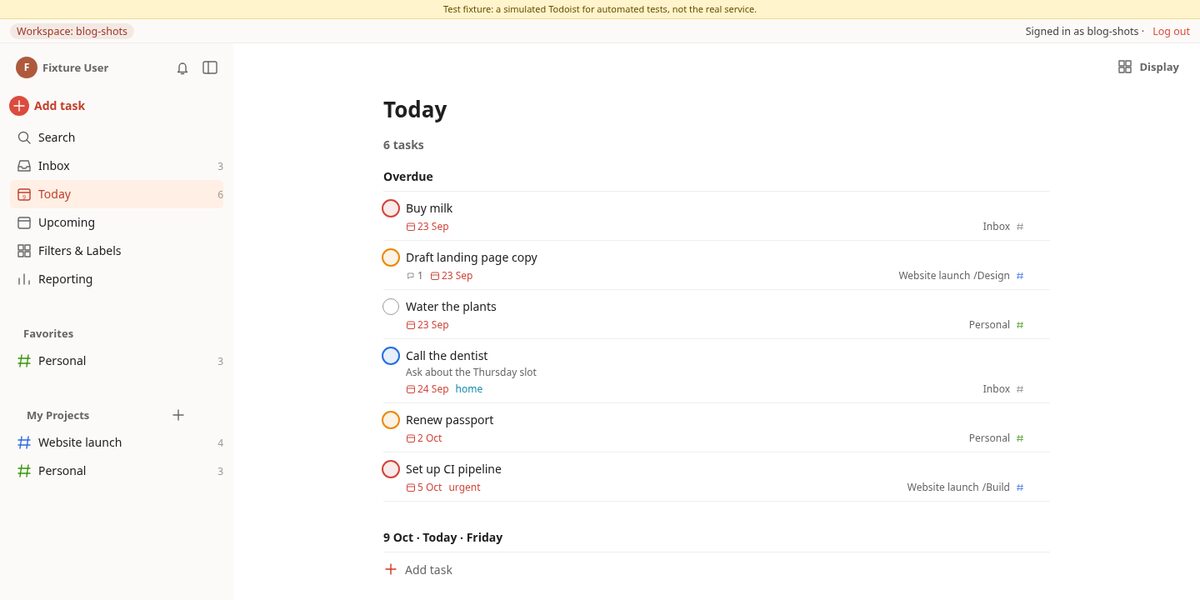Check off Renew passport
1200x600 pixels.
[x=391, y=420]
